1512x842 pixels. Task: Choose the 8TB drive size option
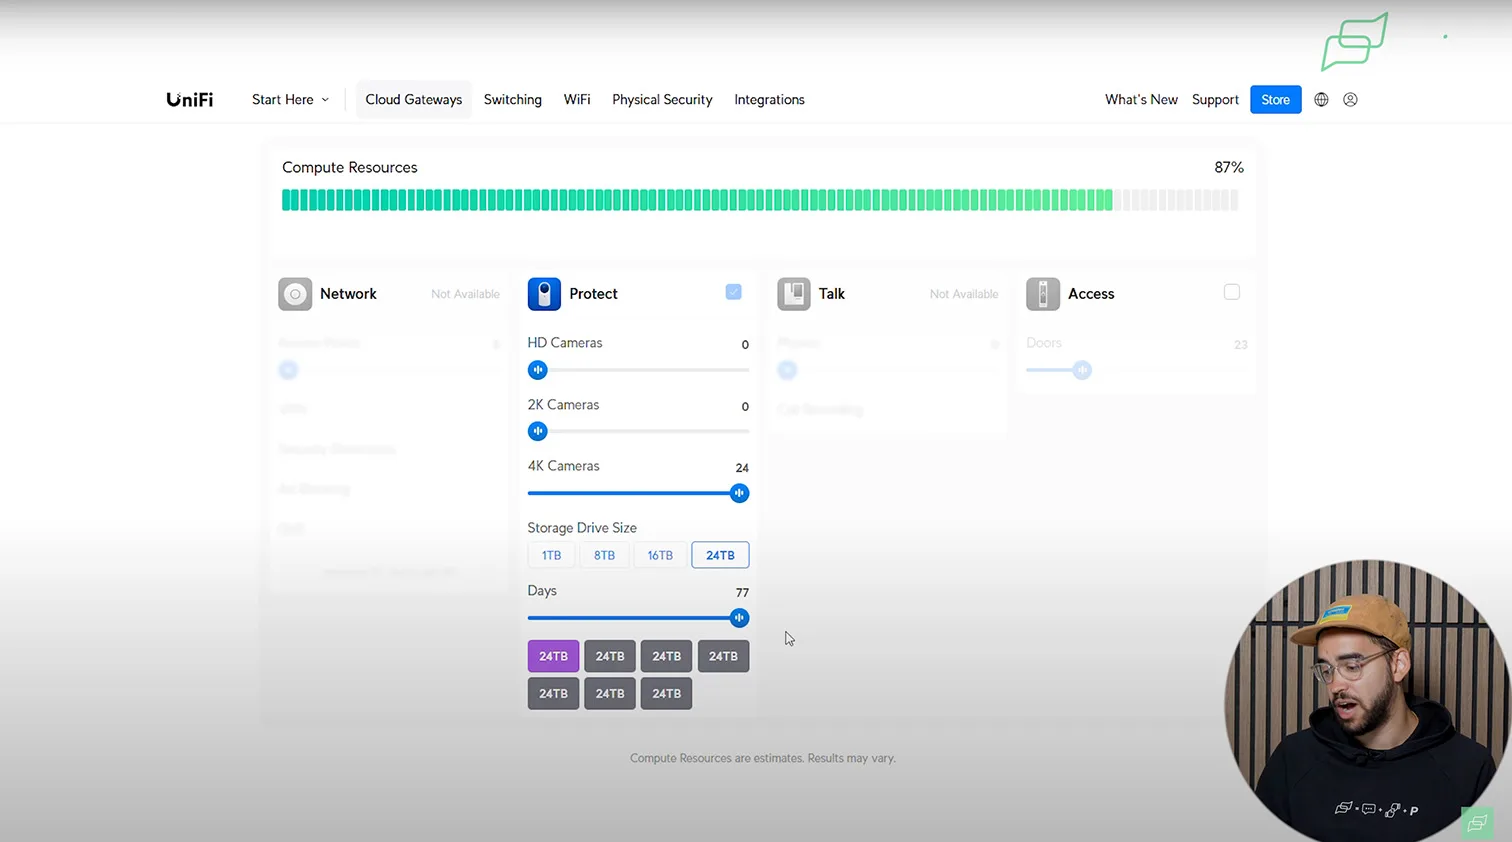pos(604,555)
